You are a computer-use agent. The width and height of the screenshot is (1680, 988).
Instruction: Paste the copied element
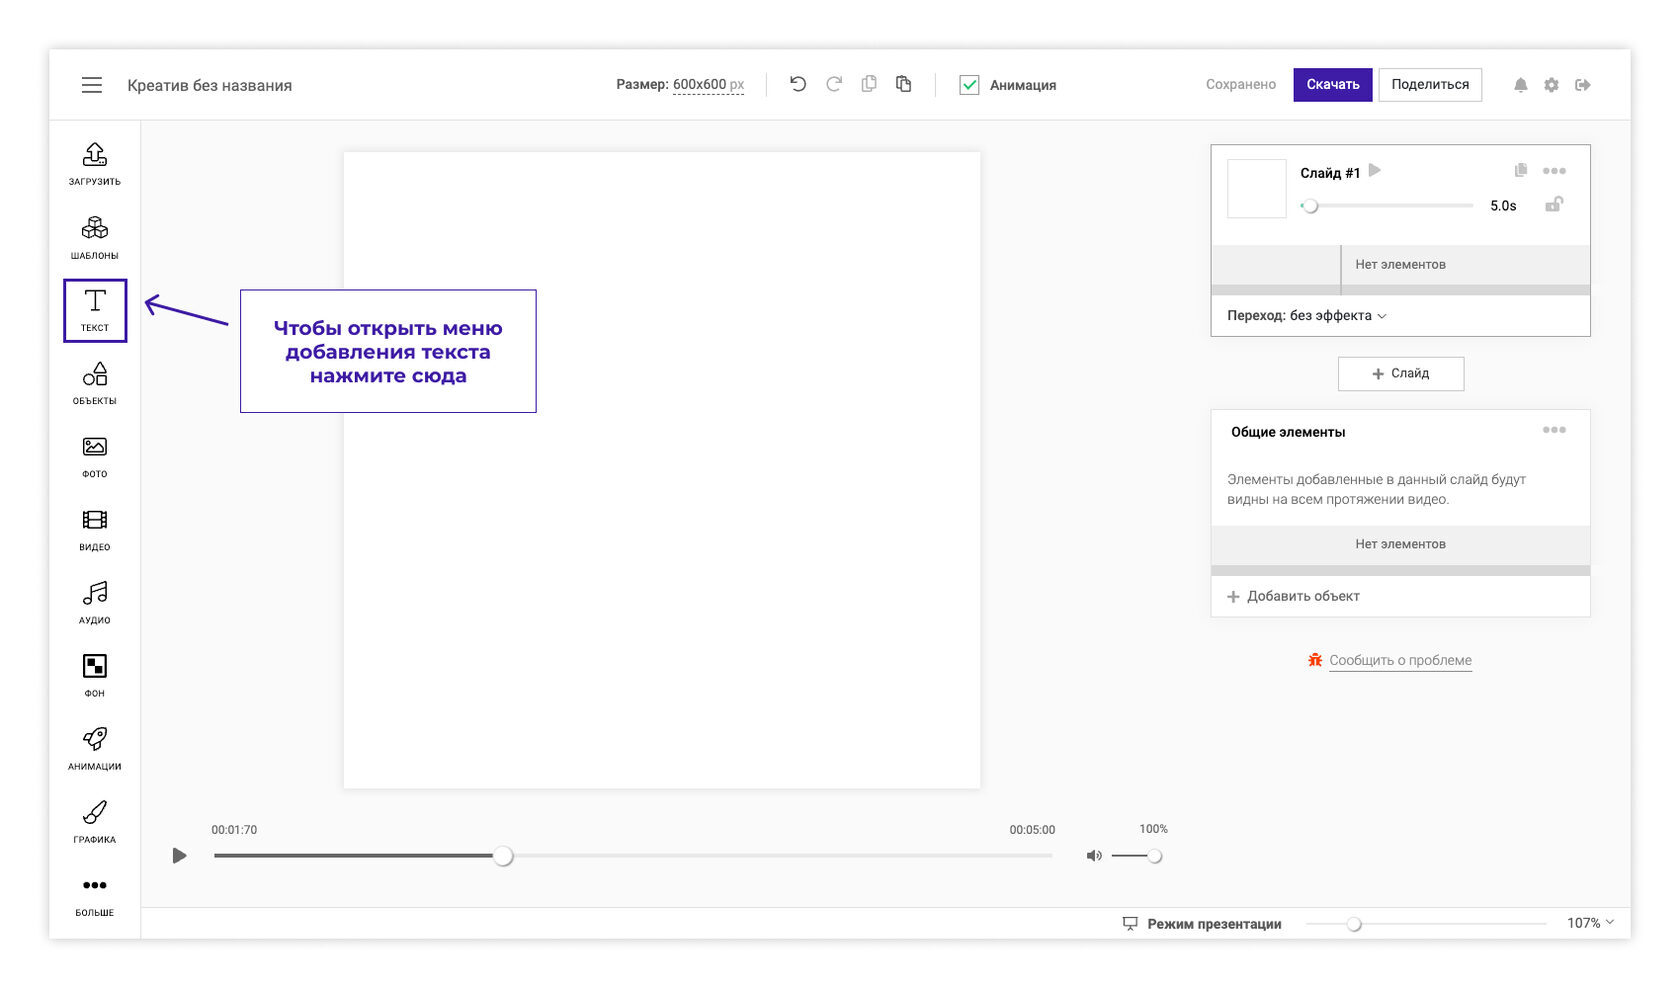[904, 84]
